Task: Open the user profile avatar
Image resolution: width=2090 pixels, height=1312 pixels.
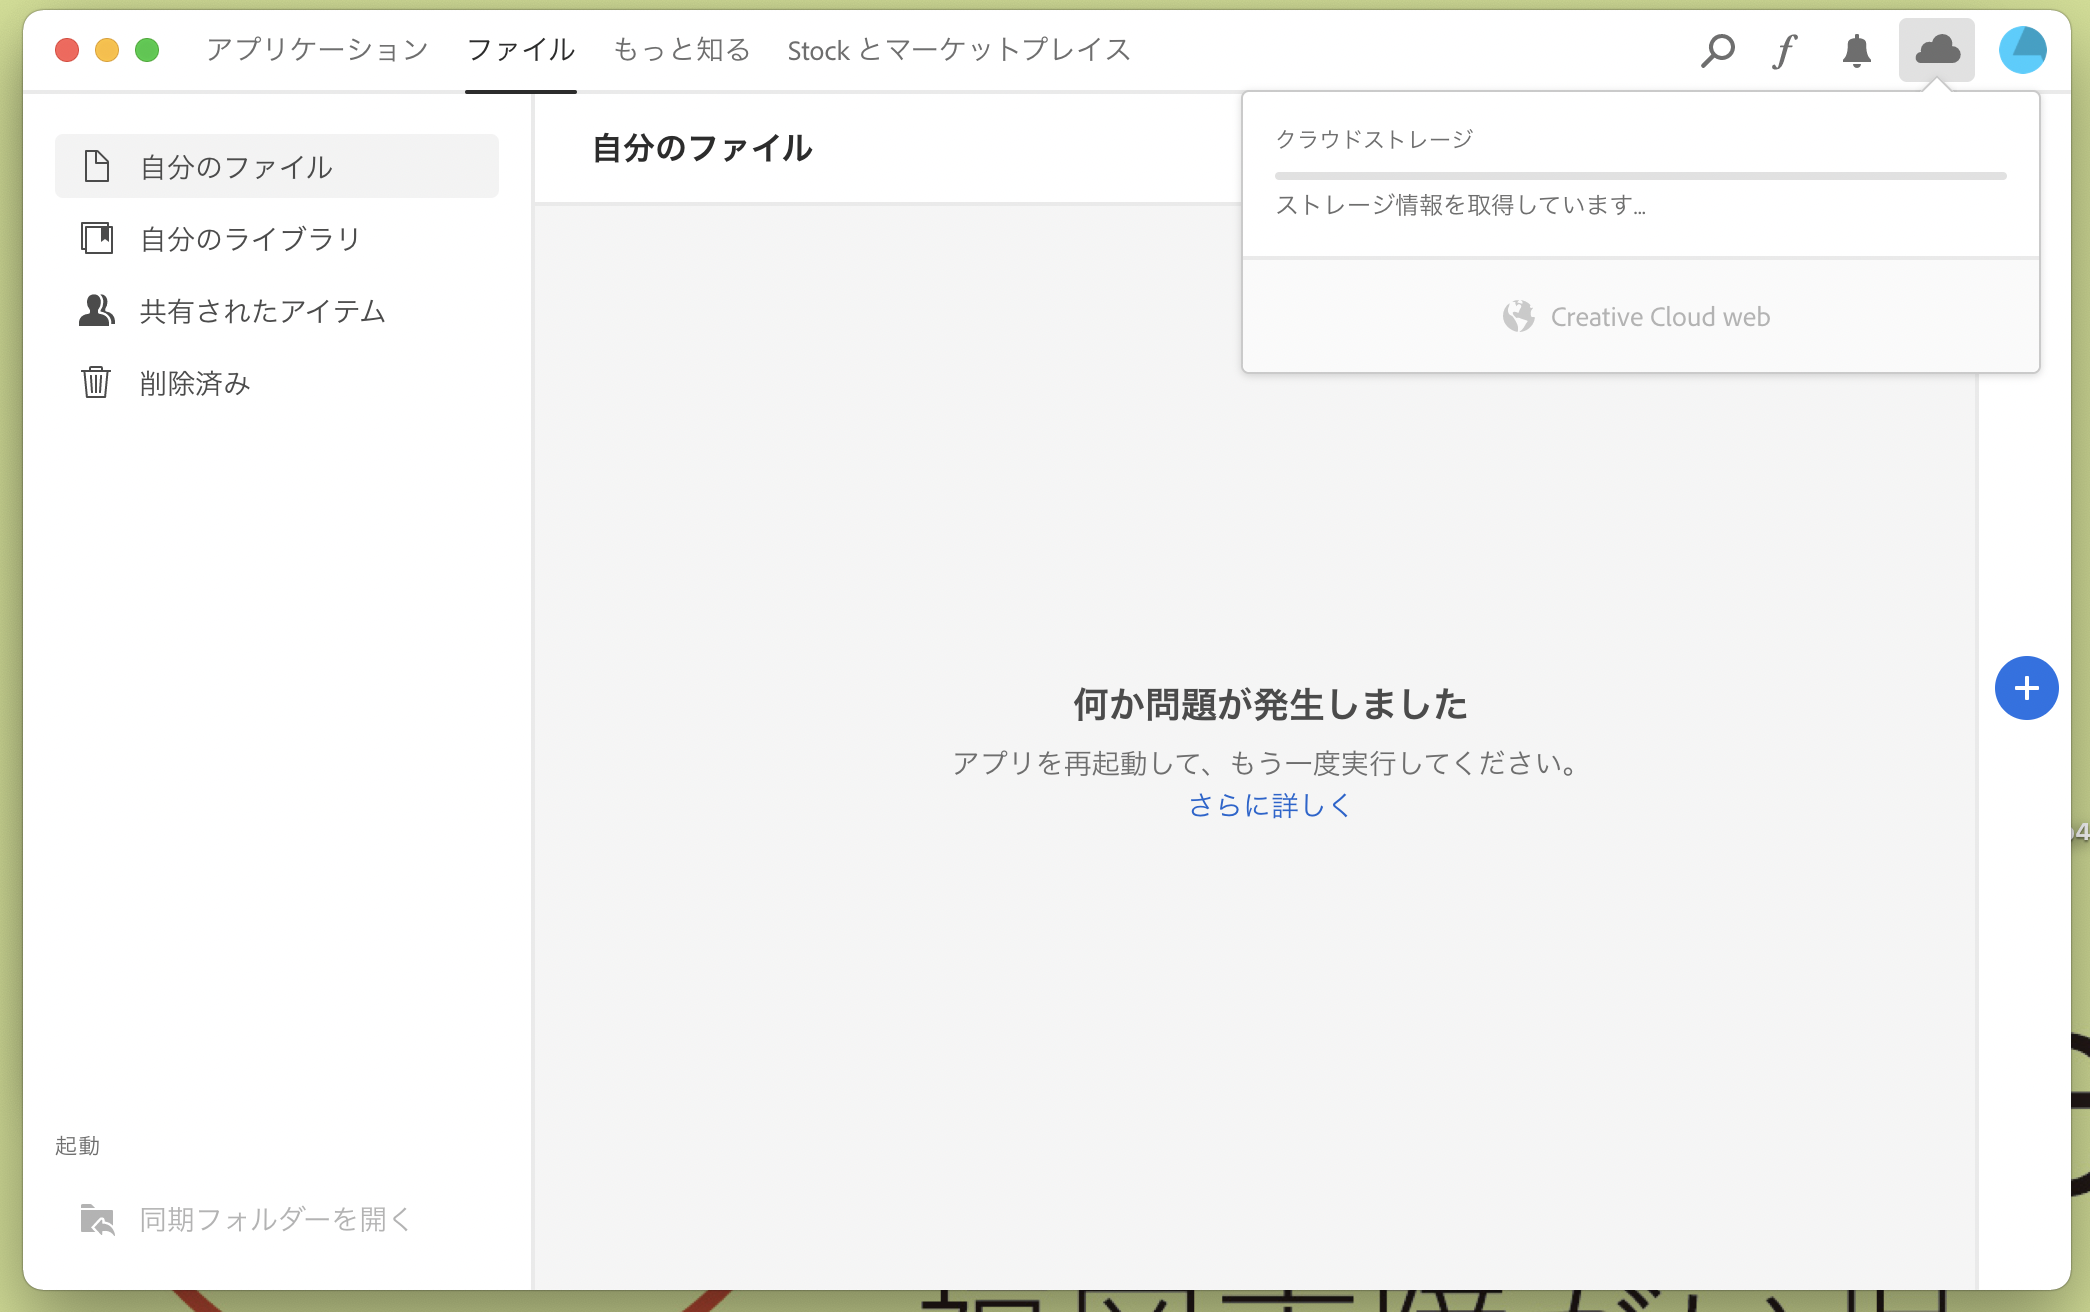Action: pyautogui.click(x=2022, y=50)
